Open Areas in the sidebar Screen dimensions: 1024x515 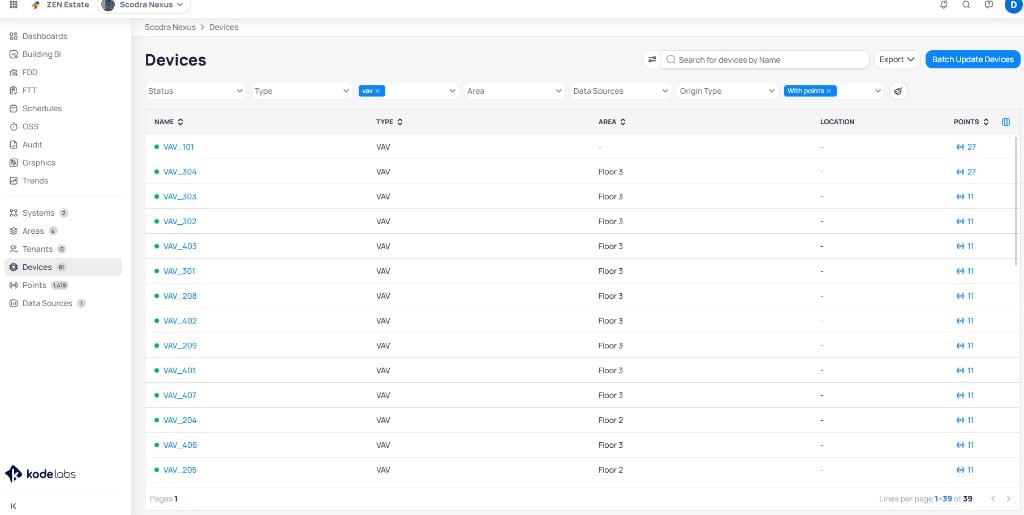[33, 231]
